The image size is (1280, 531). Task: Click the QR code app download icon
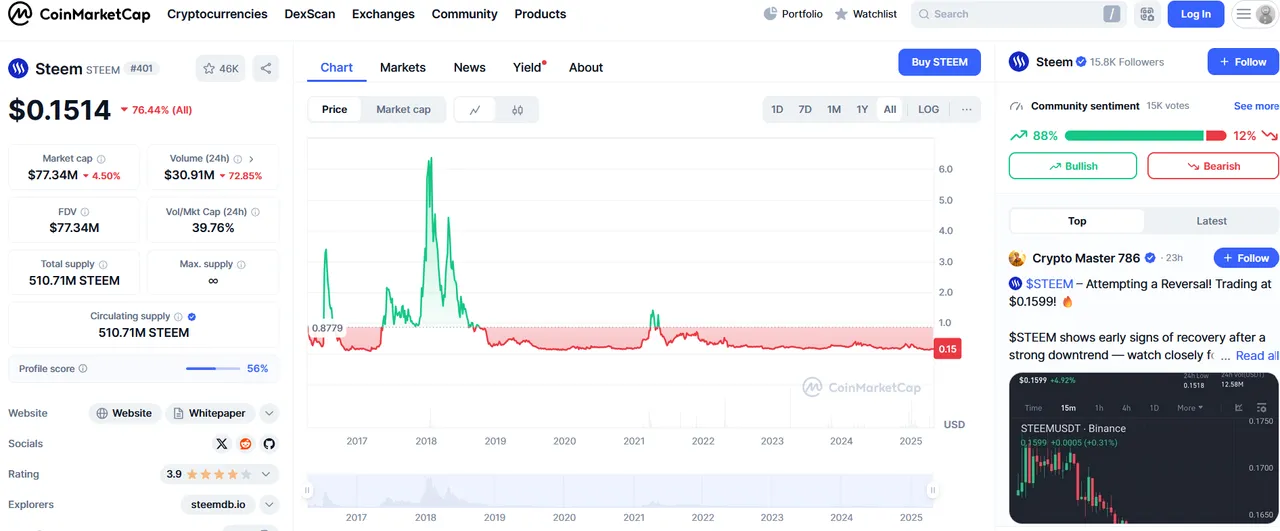[x=1147, y=14]
